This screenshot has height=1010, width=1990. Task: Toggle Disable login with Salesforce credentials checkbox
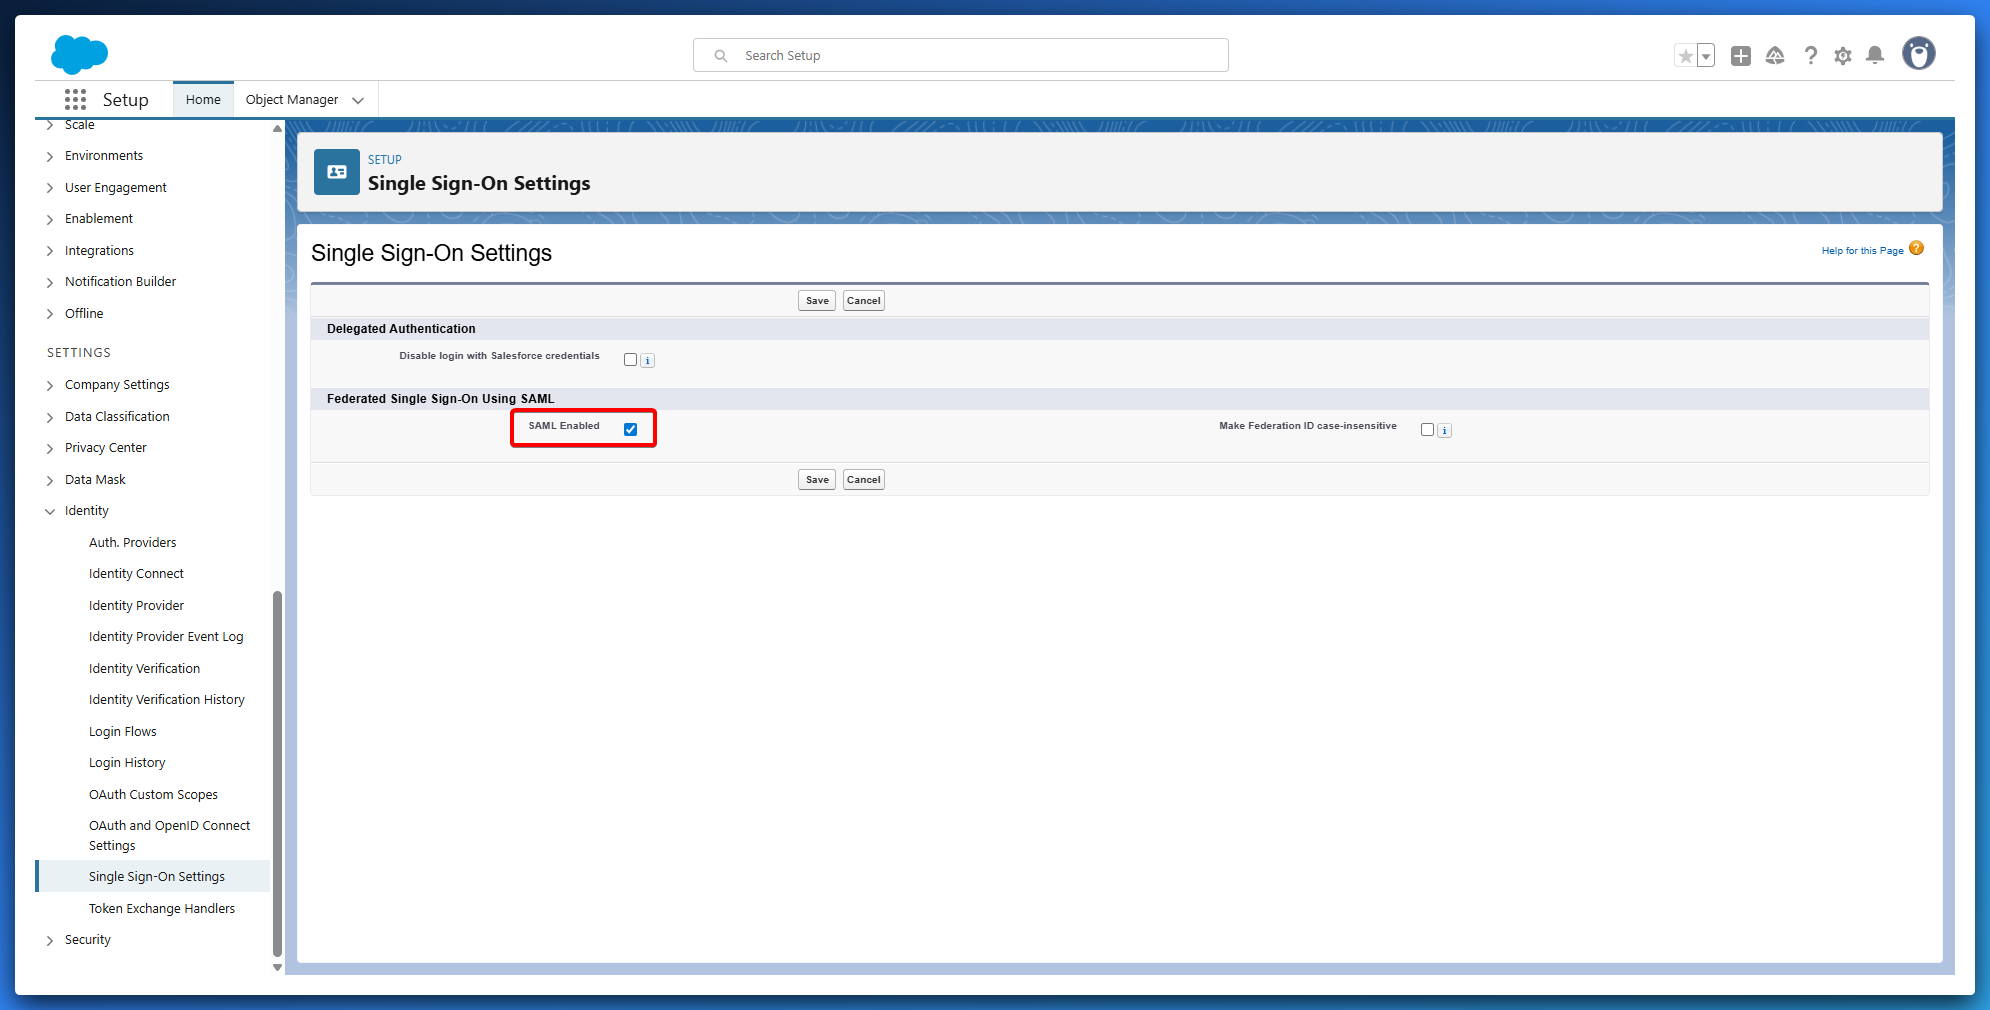[630, 359]
